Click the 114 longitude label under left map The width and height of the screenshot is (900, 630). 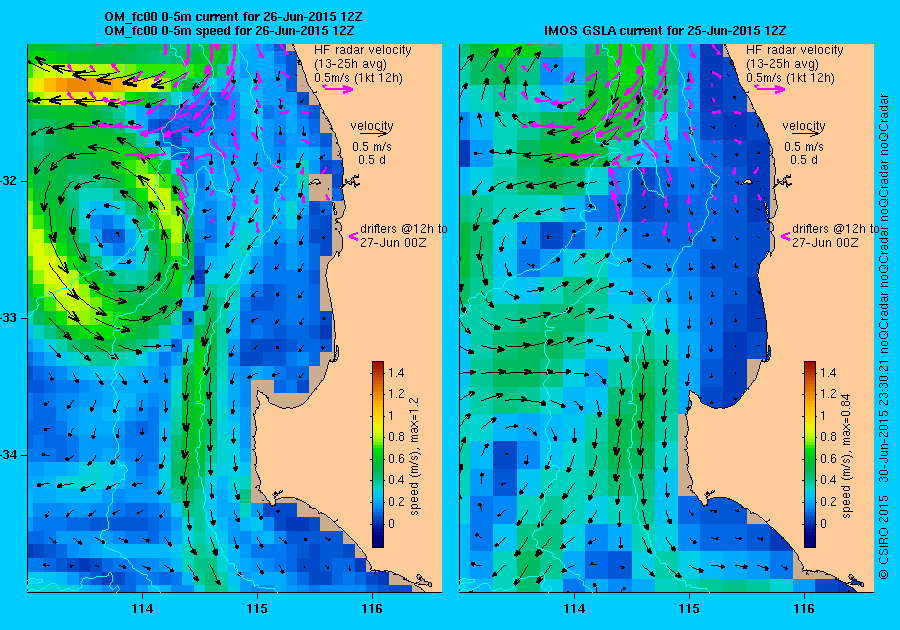[142, 609]
